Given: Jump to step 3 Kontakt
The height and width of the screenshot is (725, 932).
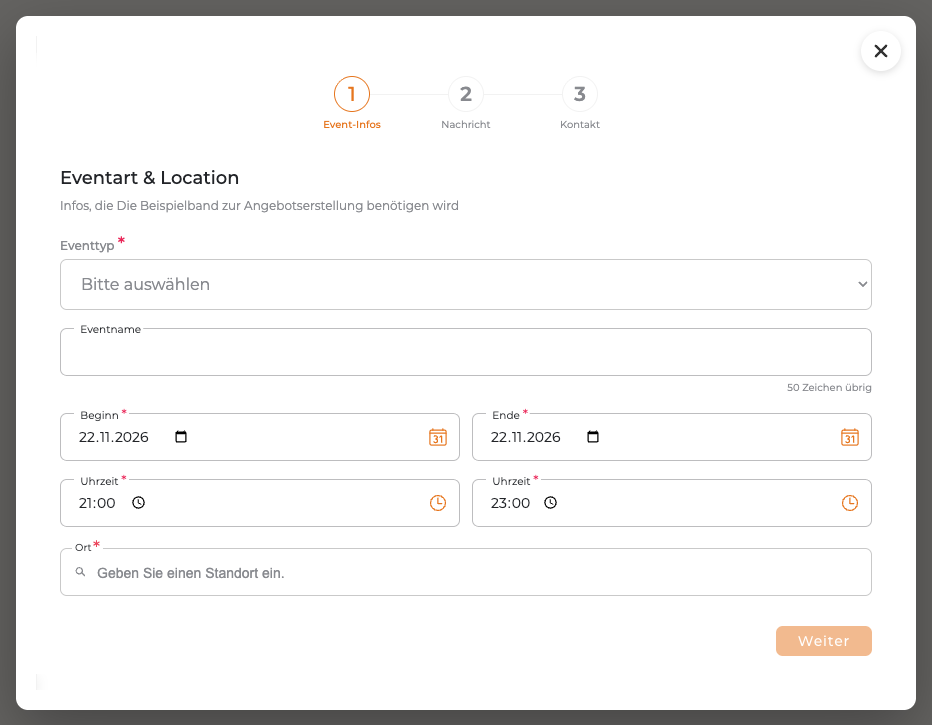Looking at the screenshot, I should pyautogui.click(x=580, y=94).
